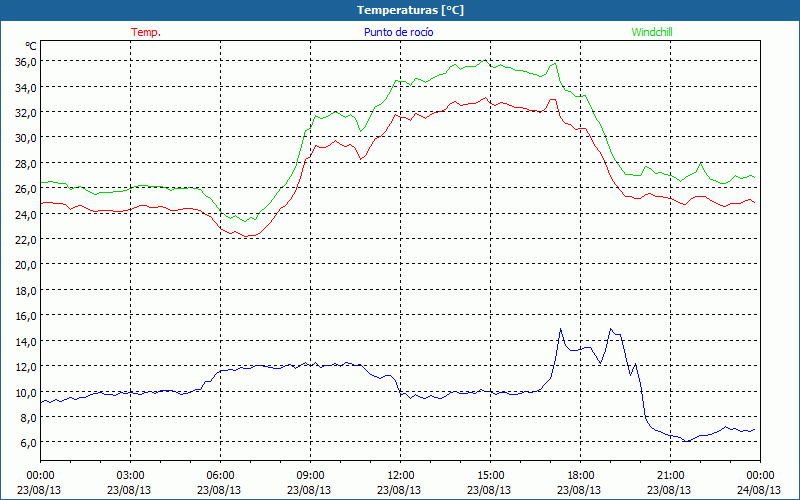Select the 14,0 y-axis value
This screenshot has width=800, height=500.
coord(27,341)
